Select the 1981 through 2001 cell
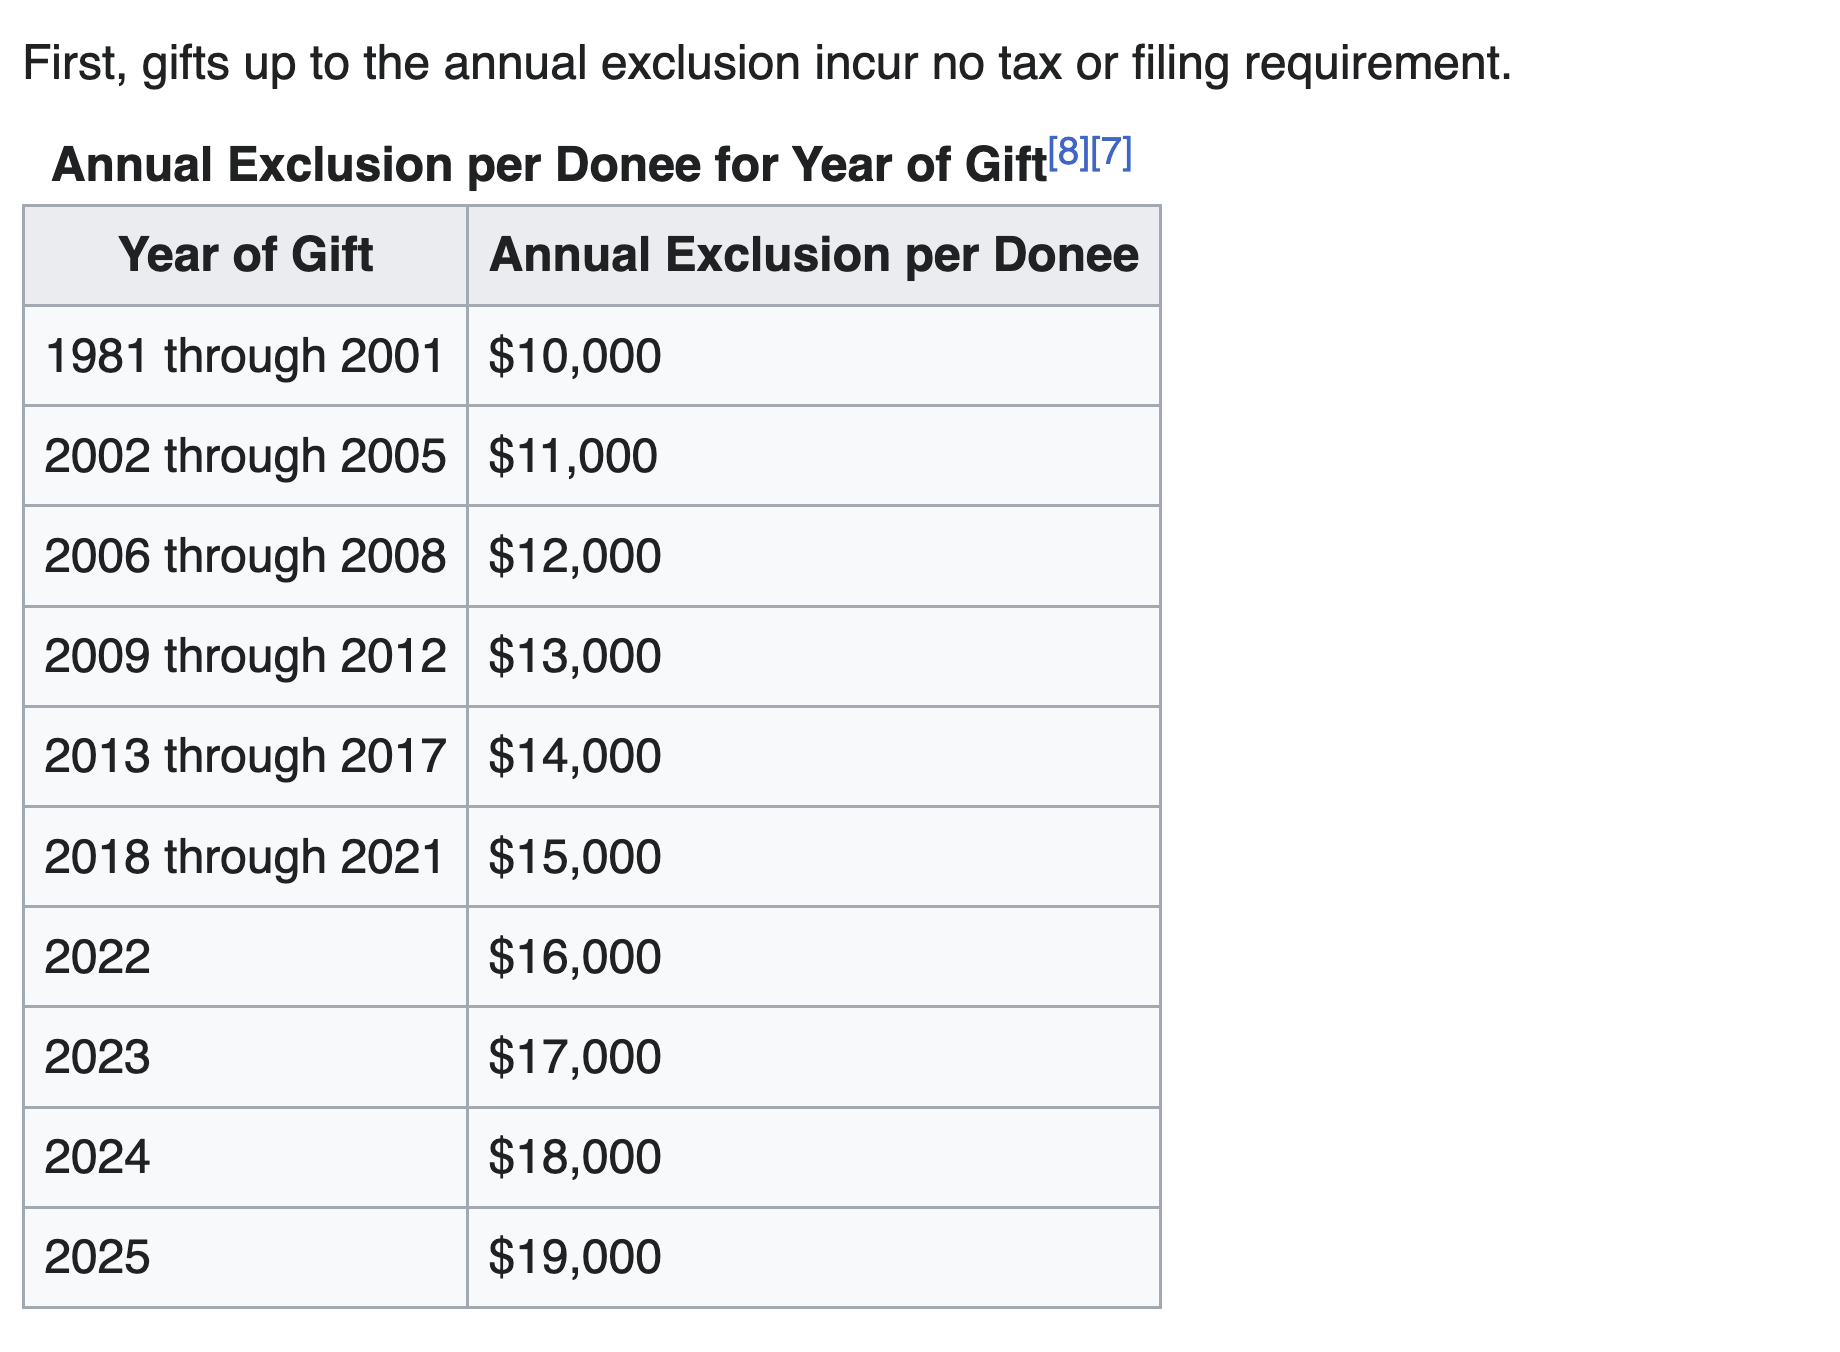Screen dimensions: 1840x1352 point(245,356)
